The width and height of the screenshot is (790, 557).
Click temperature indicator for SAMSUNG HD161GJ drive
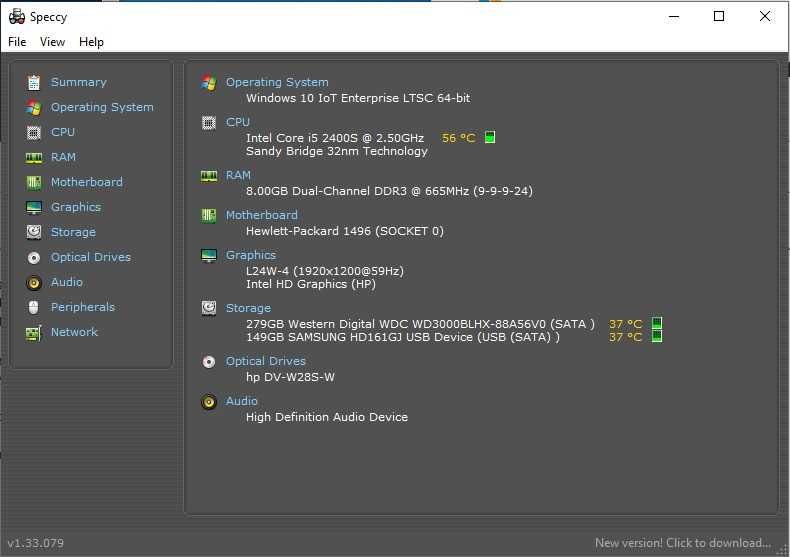tap(657, 336)
